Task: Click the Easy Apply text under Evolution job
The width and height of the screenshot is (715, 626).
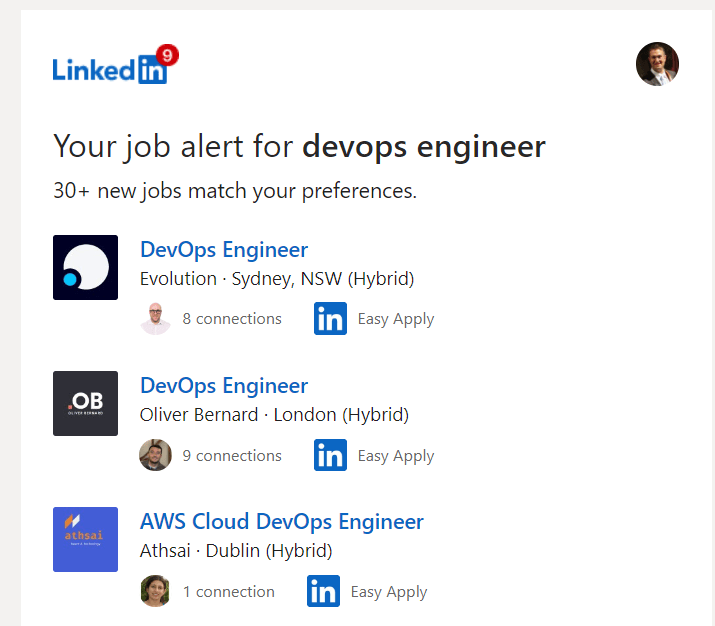Action: pos(396,319)
